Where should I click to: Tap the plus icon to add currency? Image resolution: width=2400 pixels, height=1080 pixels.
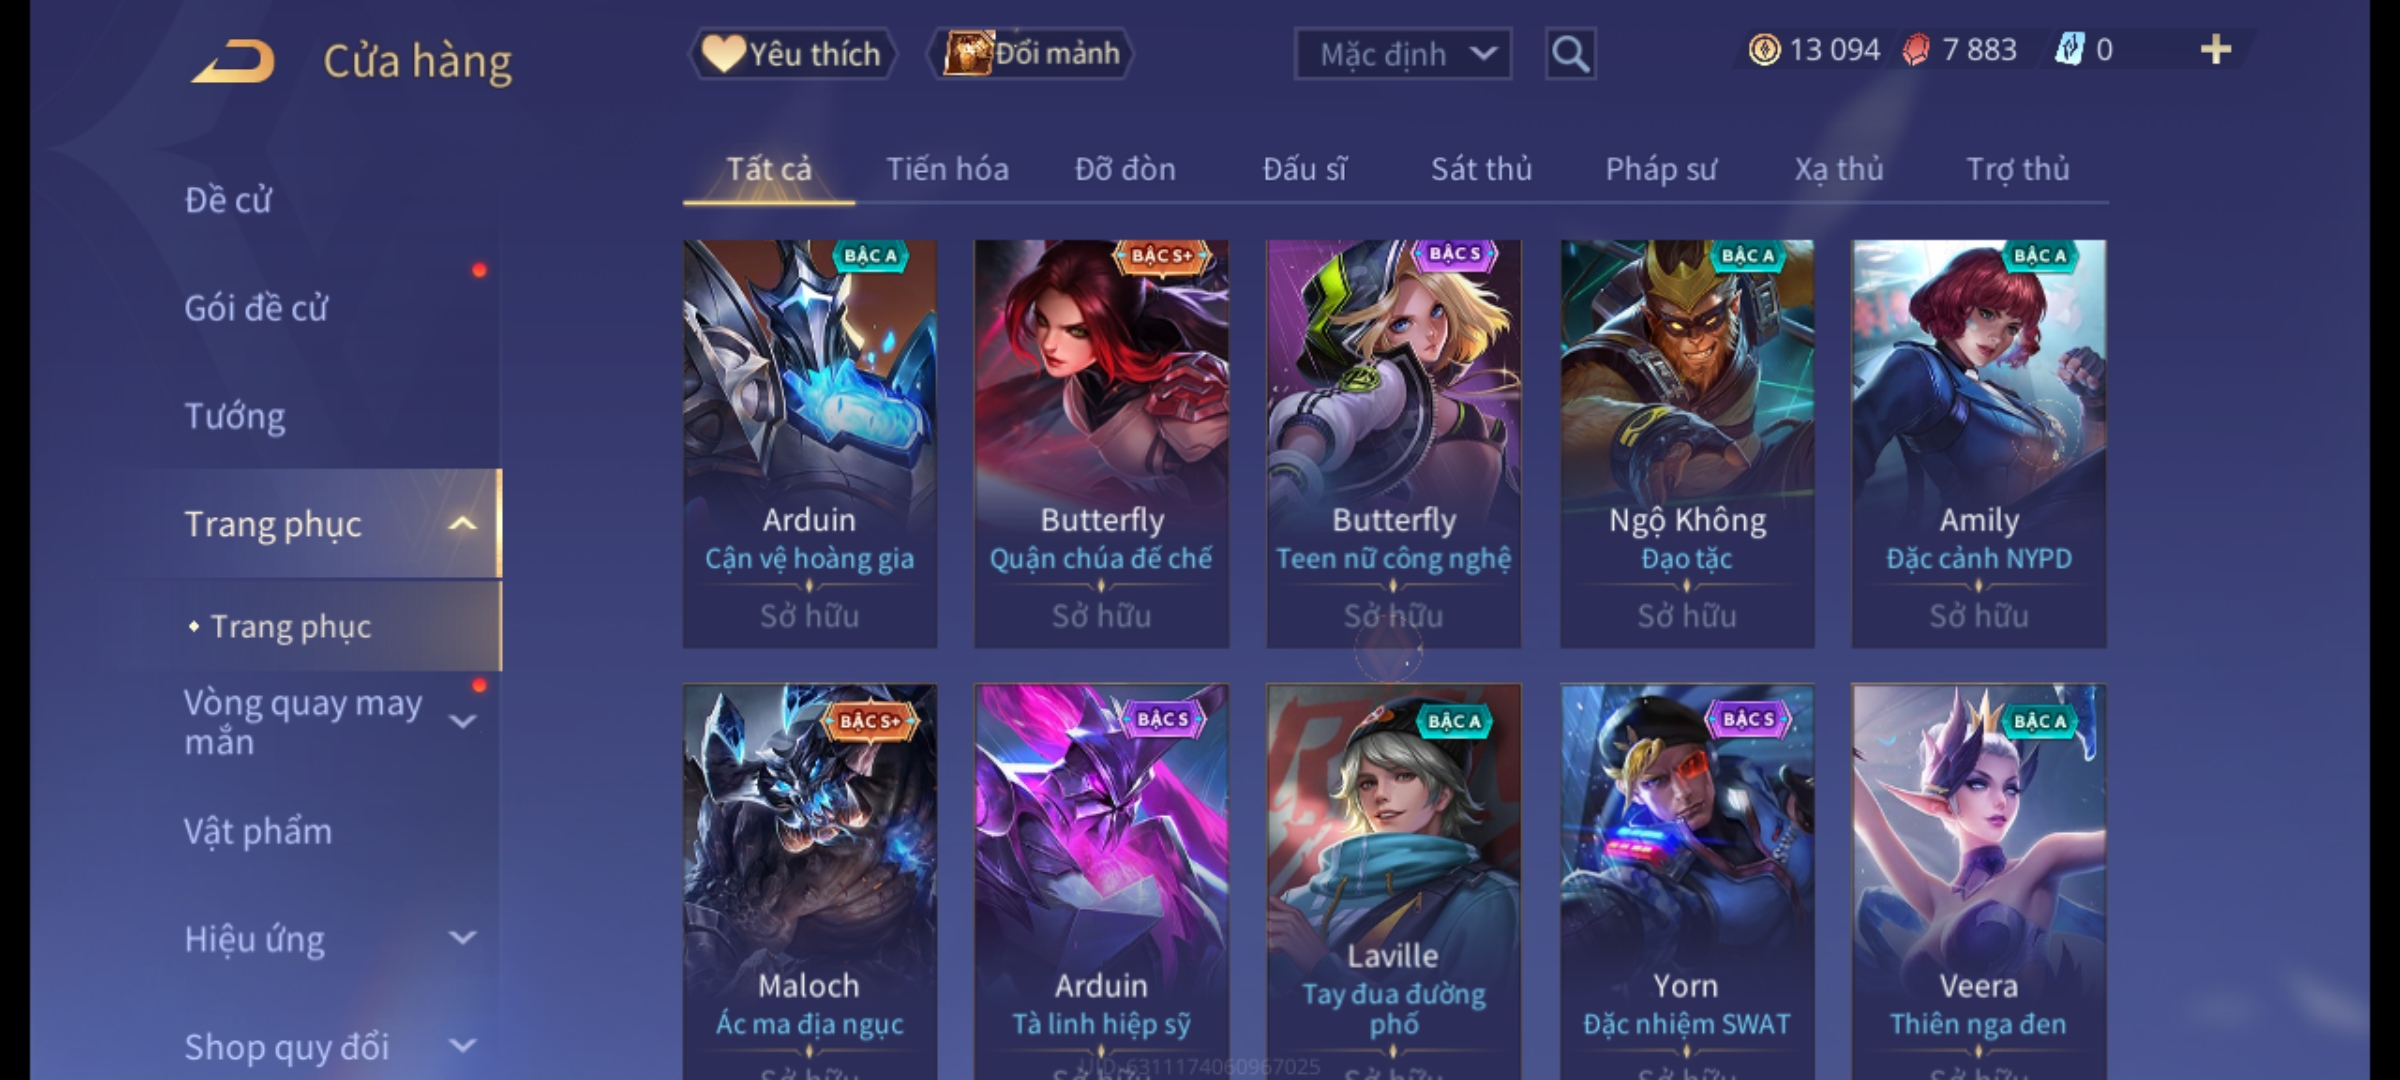tap(2215, 50)
